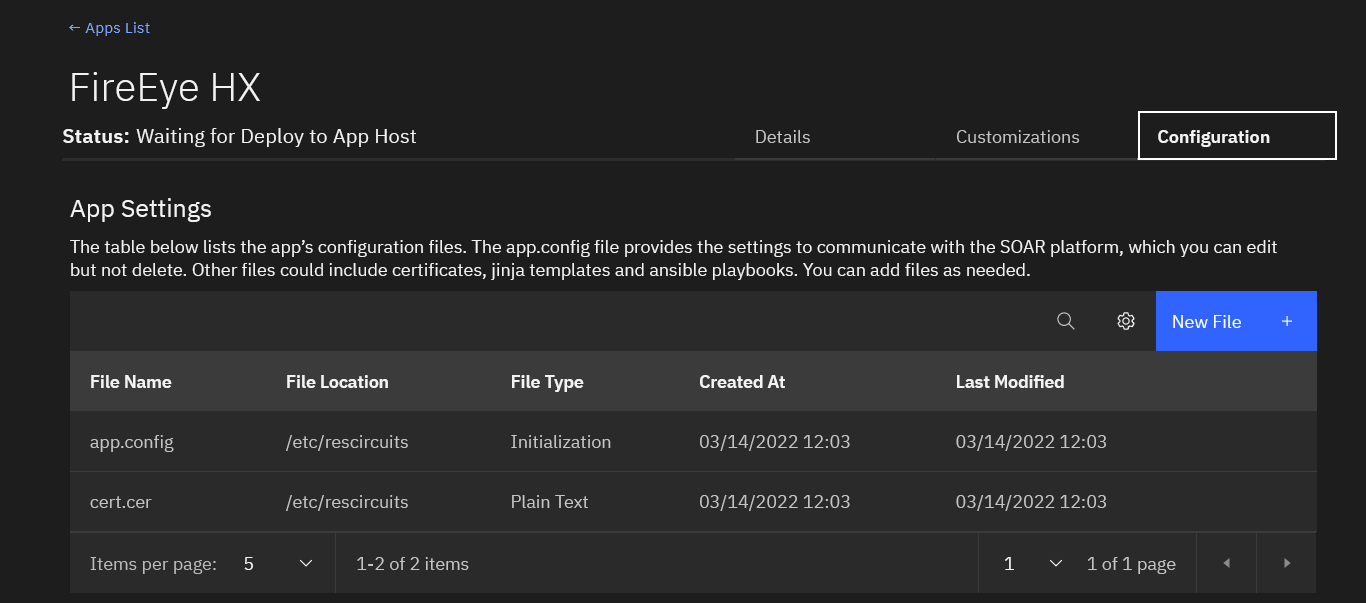1366x603 pixels.
Task: Sort by Last Modified column header
Action: click(x=1010, y=382)
